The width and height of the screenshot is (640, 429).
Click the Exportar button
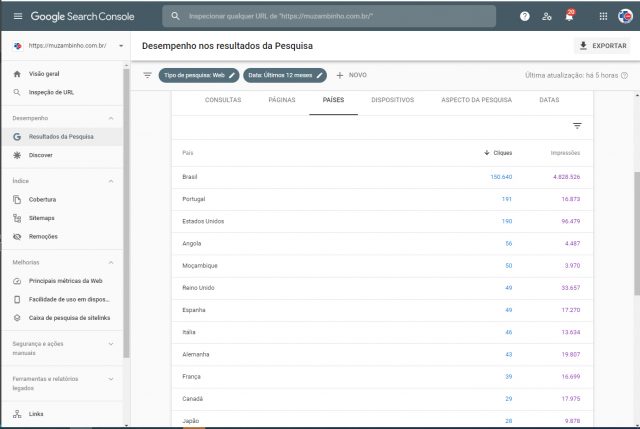coord(602,46)
